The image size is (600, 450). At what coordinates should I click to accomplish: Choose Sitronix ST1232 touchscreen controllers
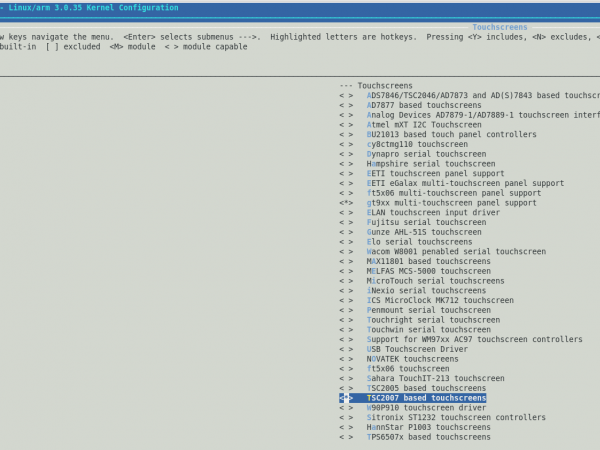(456, 417)
